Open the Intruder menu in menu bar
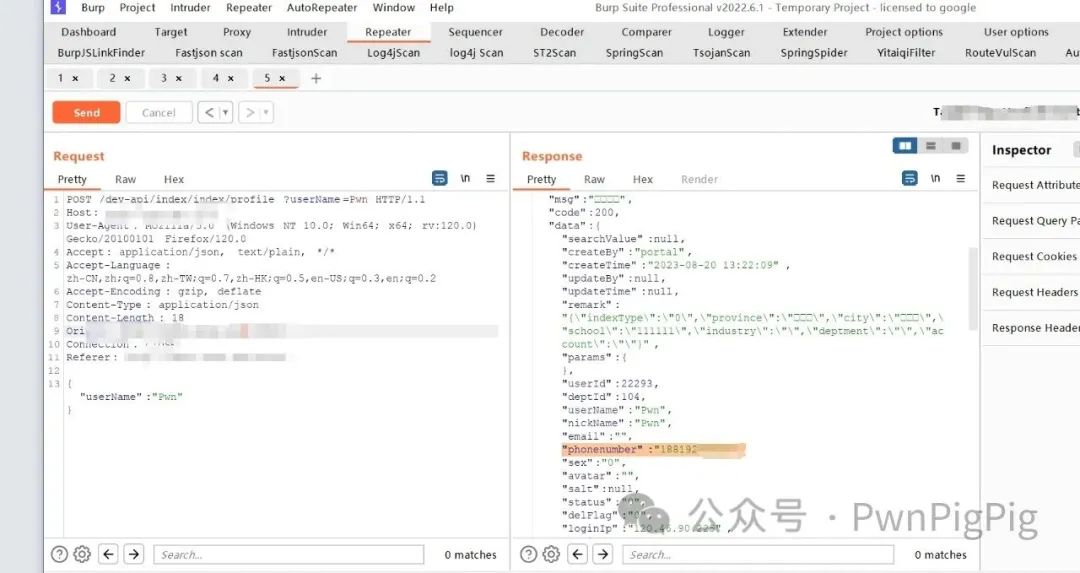This screenshot has width=1080, height=573. tap(190, 8)
